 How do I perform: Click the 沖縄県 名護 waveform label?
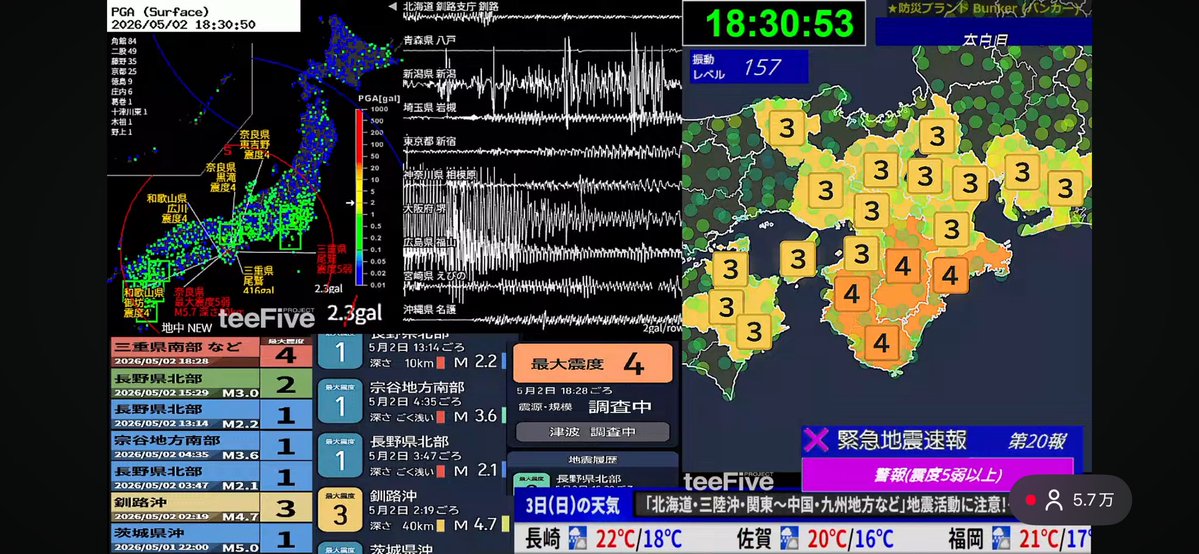[430, 309]
